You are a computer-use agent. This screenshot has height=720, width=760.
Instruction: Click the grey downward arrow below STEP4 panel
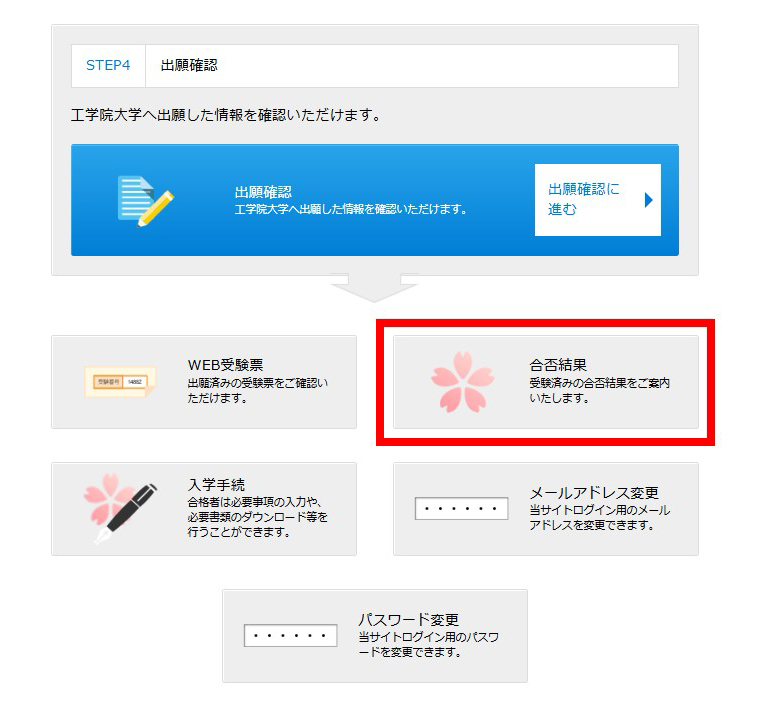click(374, 288)
